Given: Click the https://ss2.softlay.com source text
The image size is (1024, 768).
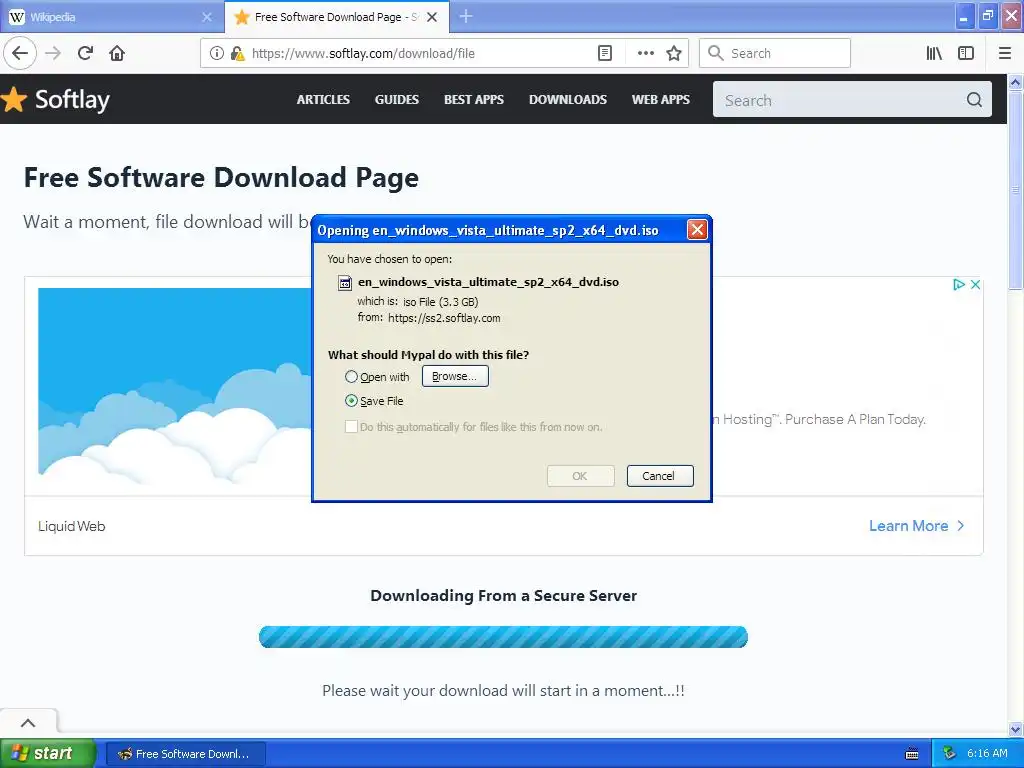Looking at the screenshot, I should (x=444, y=318).
